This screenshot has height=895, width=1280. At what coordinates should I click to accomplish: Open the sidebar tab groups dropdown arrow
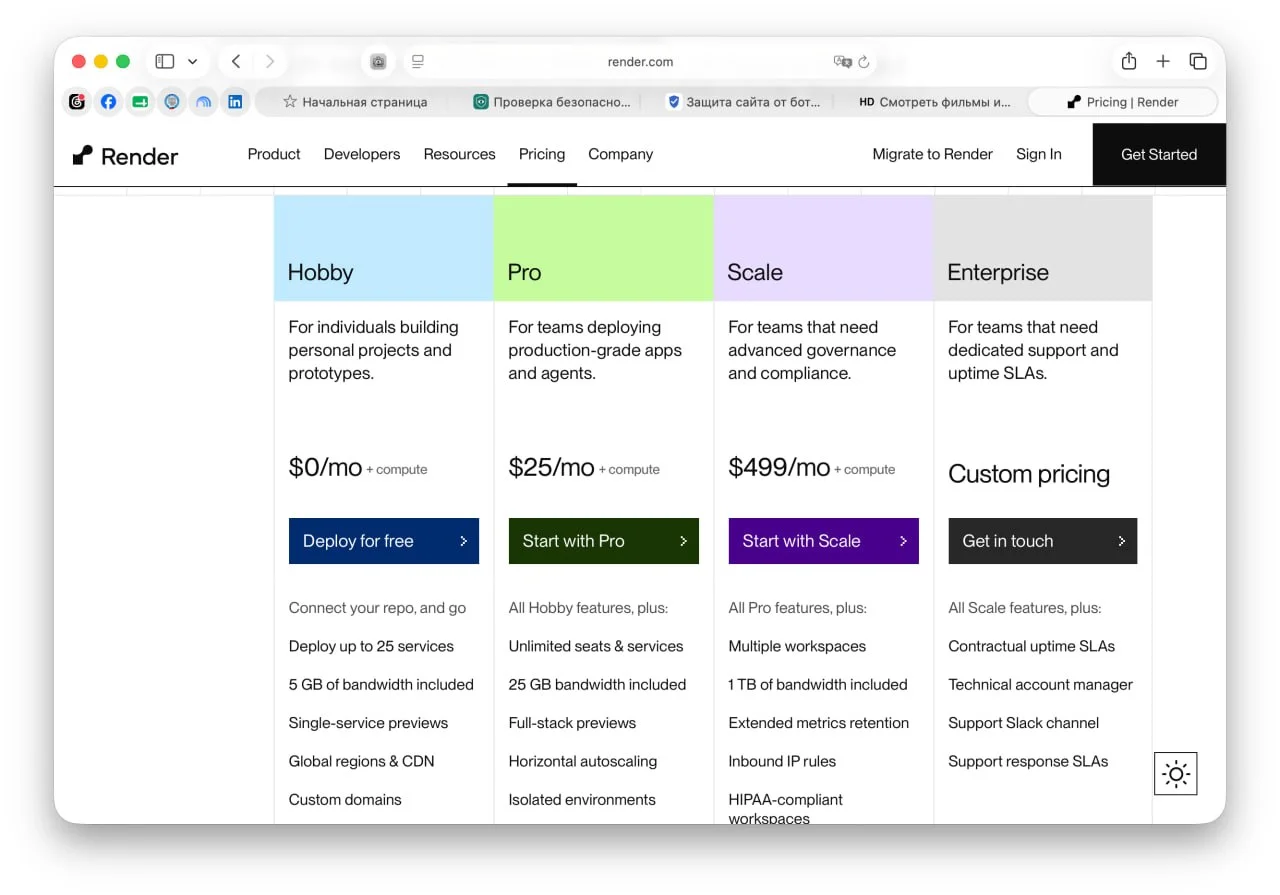(x=192, y=62)
